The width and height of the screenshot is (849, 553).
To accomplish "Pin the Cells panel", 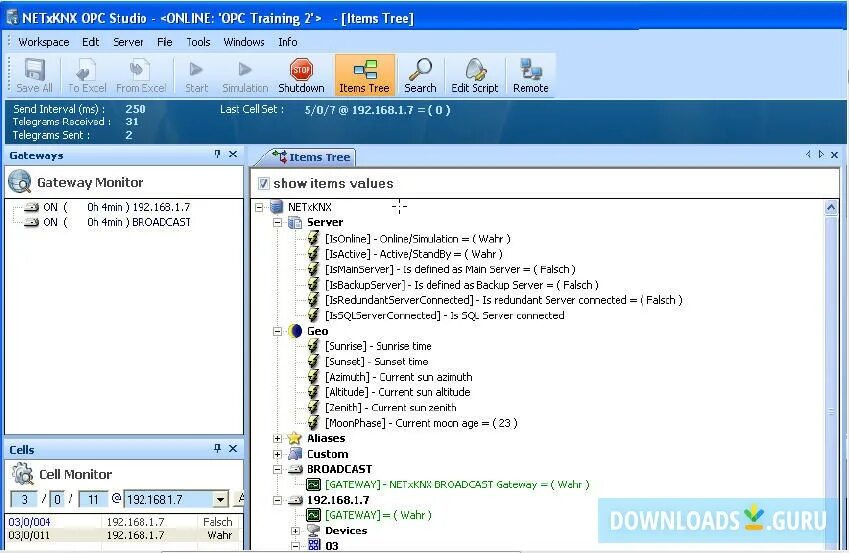I will pos(217,448).
